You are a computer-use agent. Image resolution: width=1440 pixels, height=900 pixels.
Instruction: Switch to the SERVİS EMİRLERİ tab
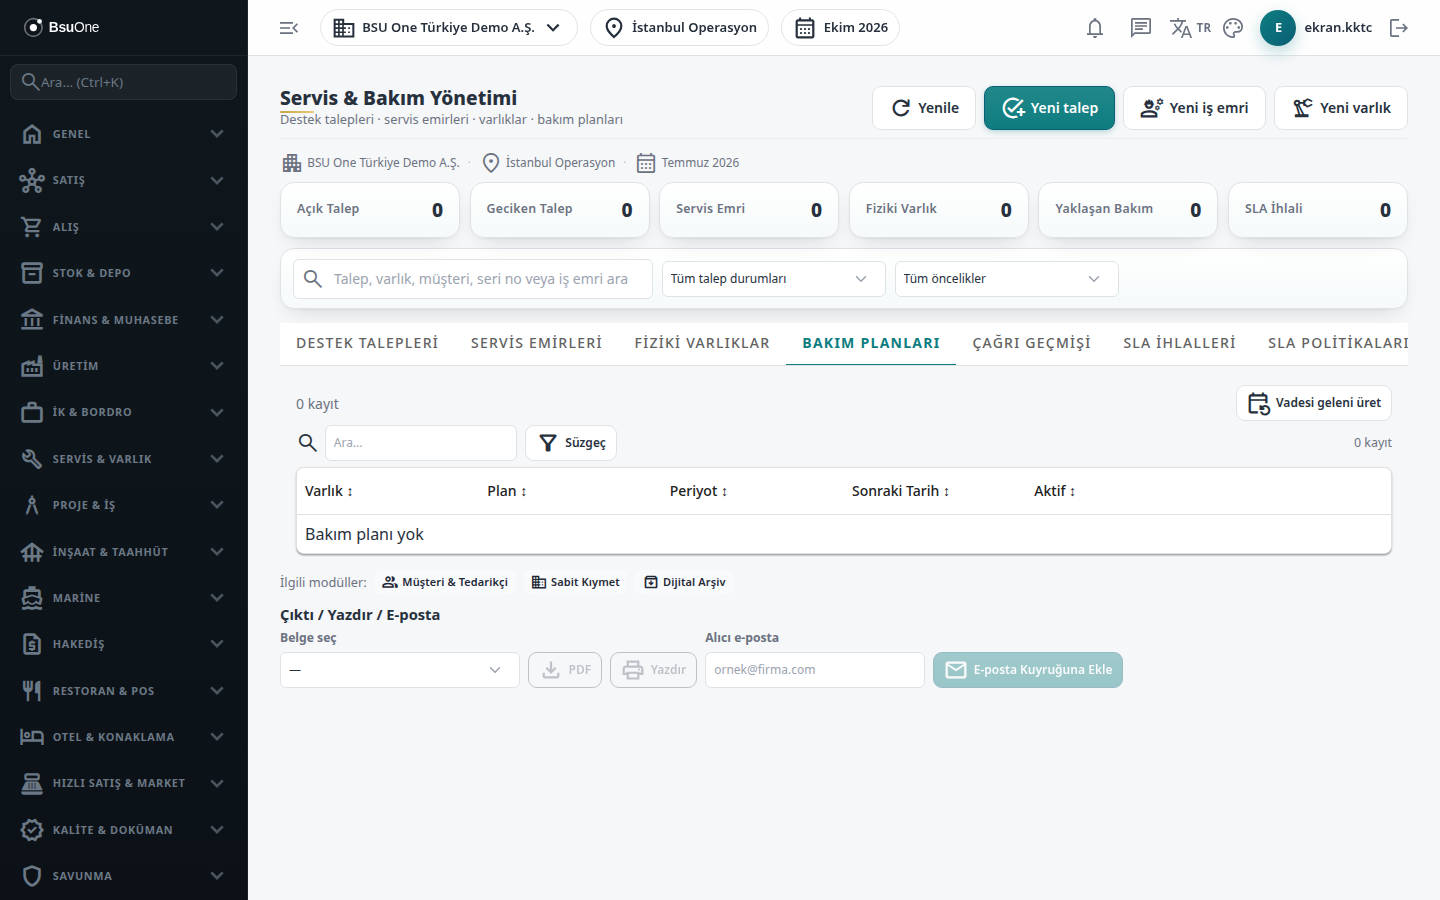(x=536, y=343)
